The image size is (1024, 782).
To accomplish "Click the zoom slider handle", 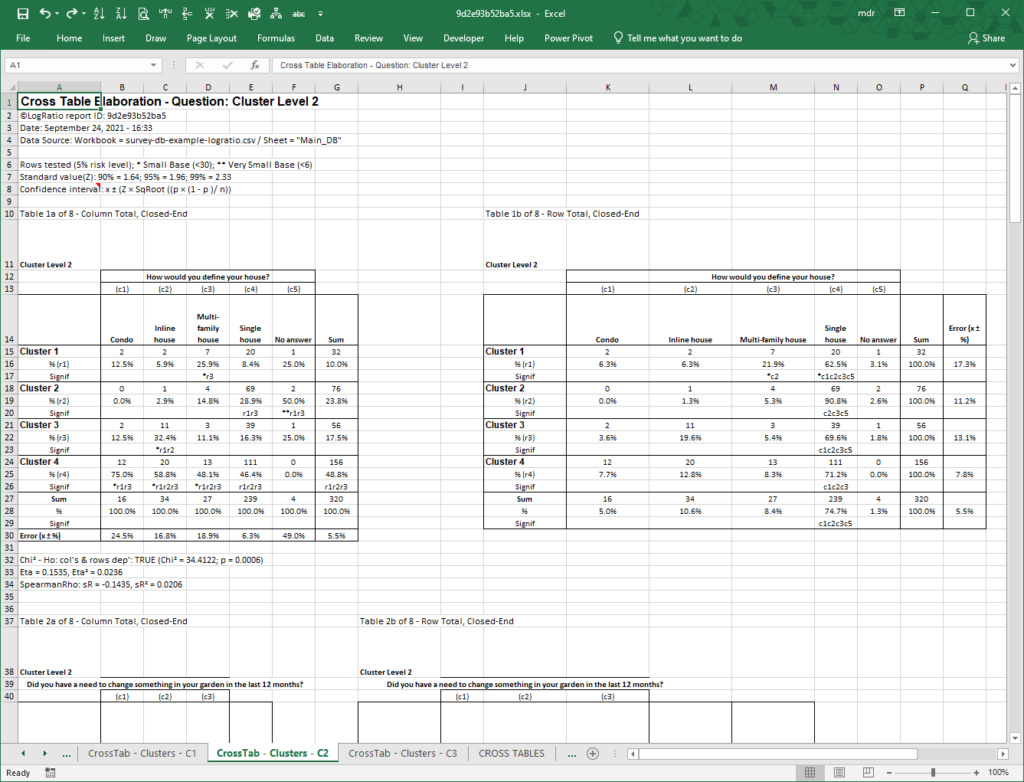I will point(933,772).
